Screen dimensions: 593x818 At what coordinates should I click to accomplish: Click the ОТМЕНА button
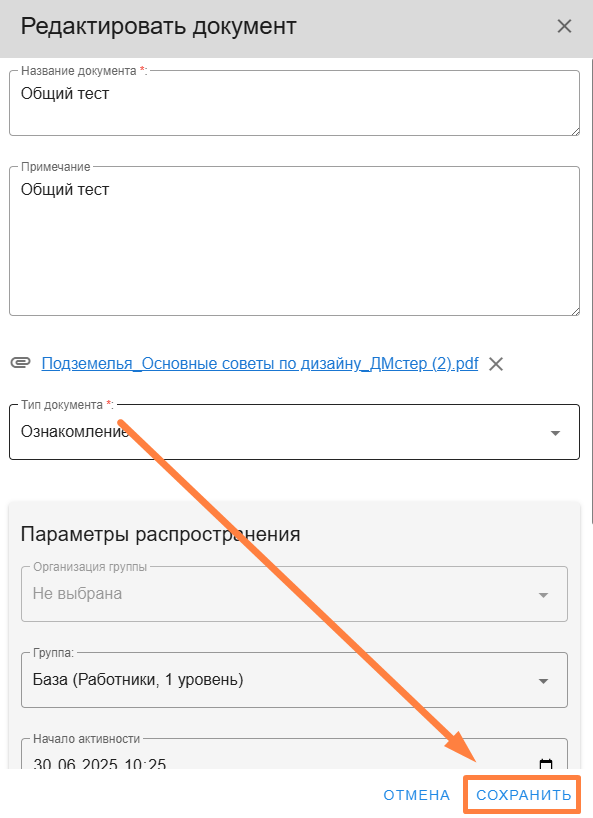pos(416,795)
